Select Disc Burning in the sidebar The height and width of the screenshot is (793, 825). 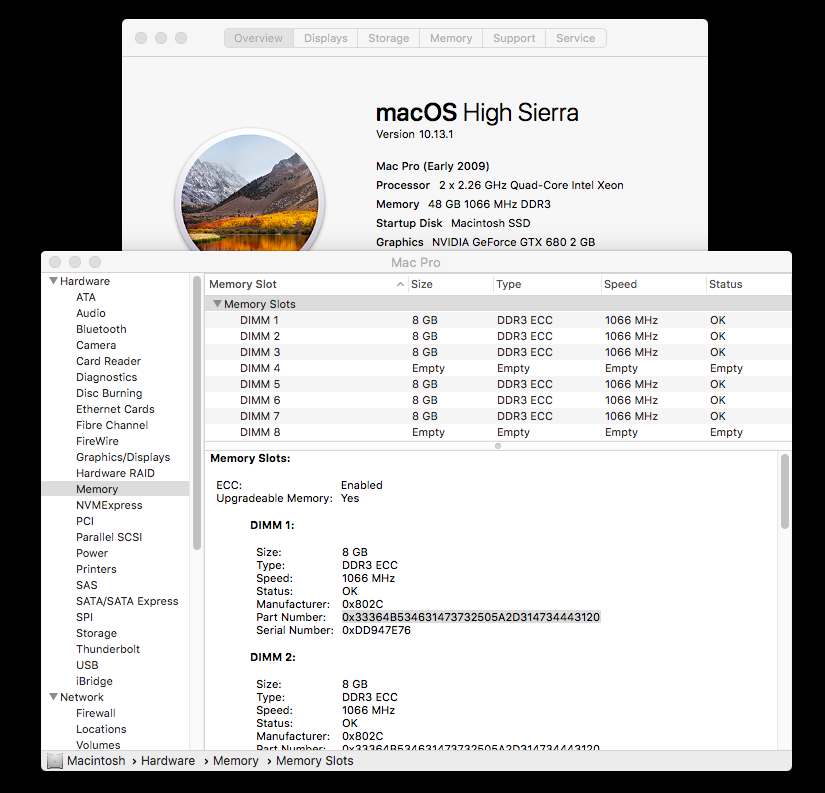tap(109, 393)
